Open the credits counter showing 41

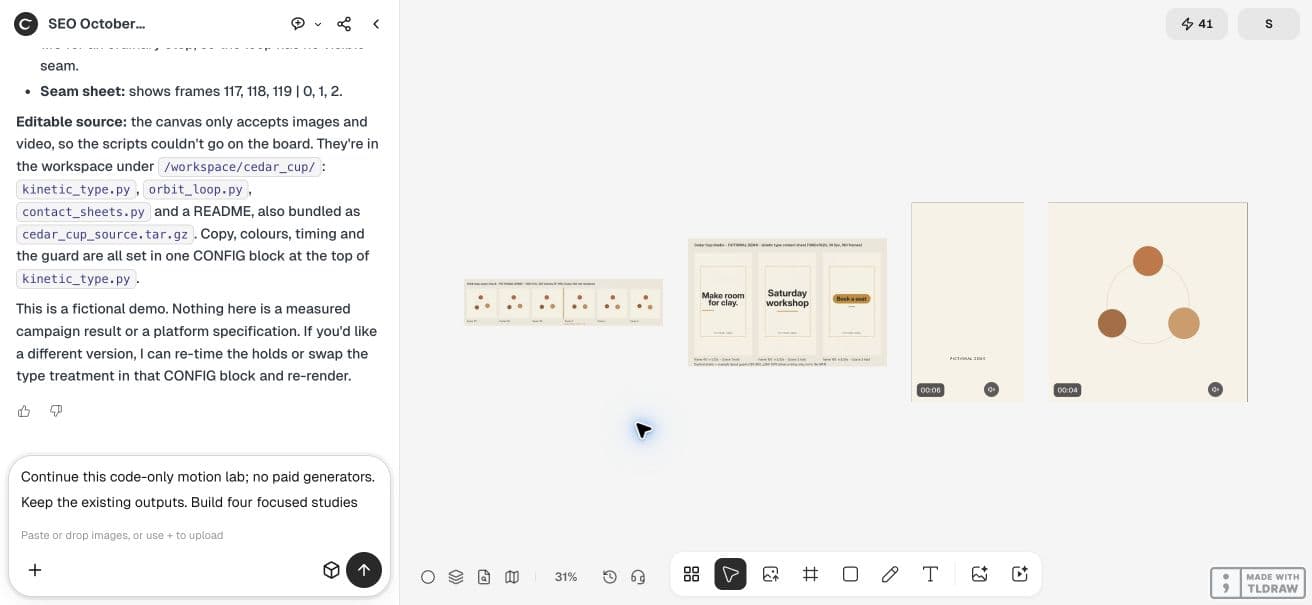coord(1196,24)
